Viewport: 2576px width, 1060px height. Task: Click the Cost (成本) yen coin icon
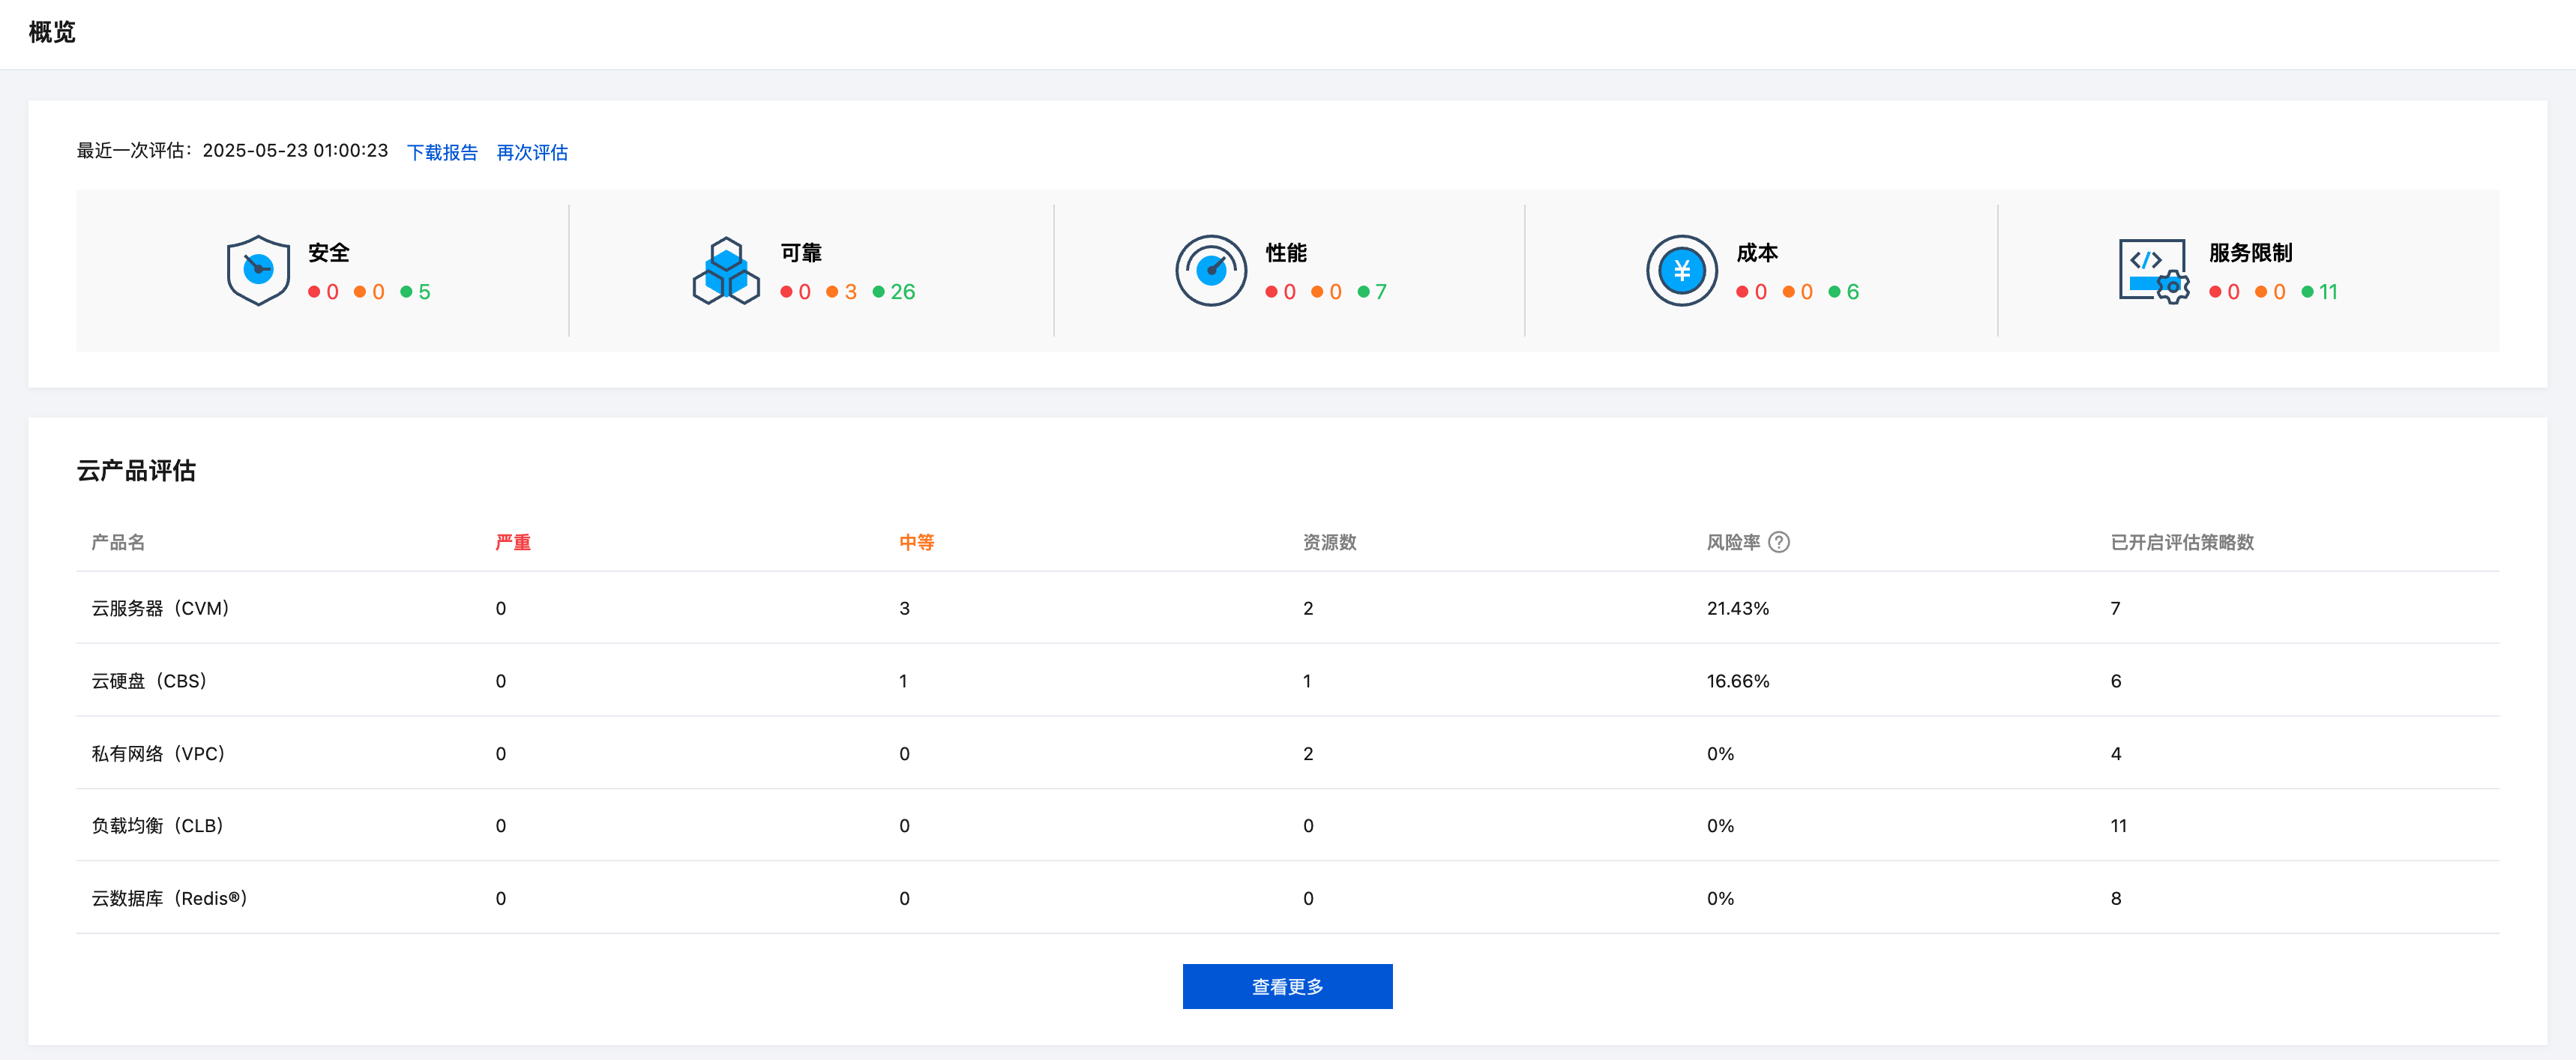[1681, 270]
